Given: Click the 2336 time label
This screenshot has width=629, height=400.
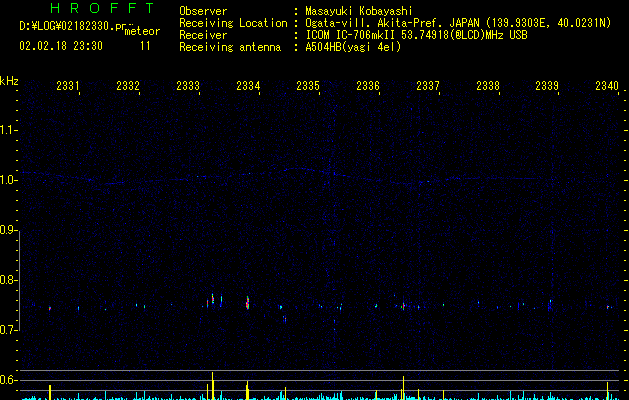Looking at the screenshot, I should click(x=368, y=85).
